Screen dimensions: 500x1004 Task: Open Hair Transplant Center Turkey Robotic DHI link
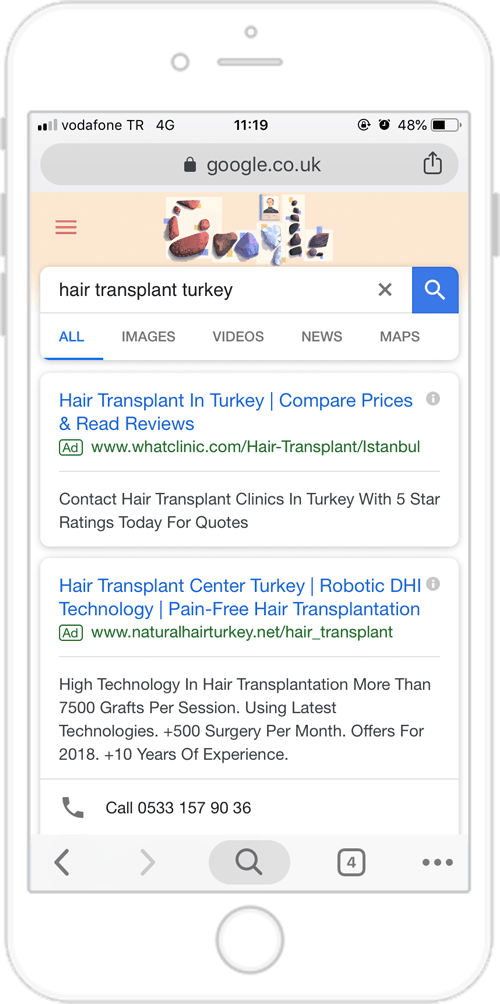click(x=240, y=597)
